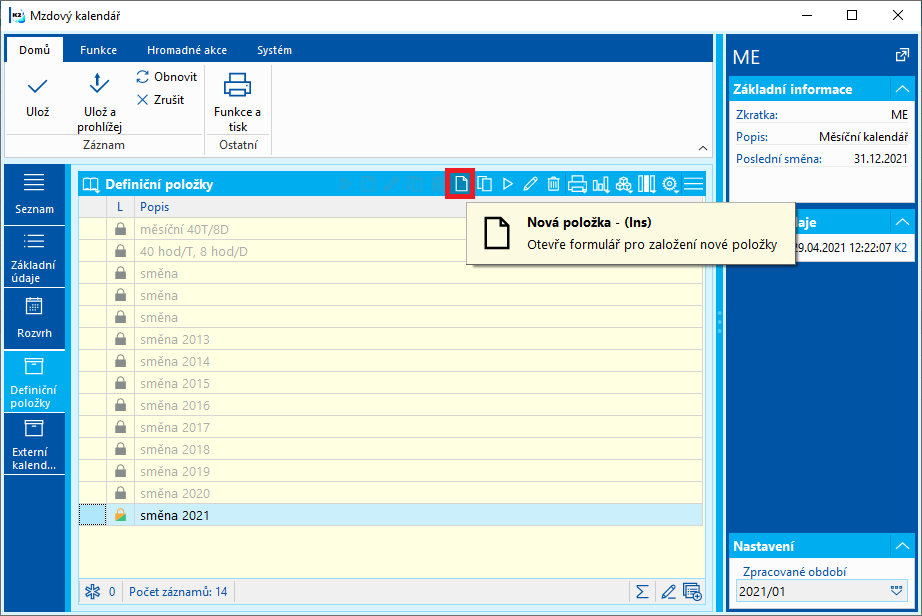Click Ulož a prohlížej button
Screen dimensions: 922x616
[99, 102]
